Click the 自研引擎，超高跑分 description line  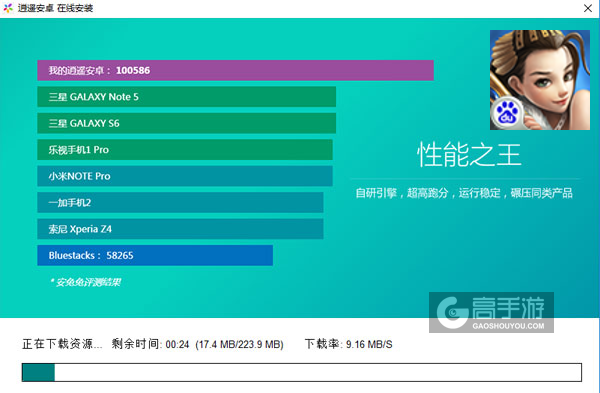tap(464, 193)
